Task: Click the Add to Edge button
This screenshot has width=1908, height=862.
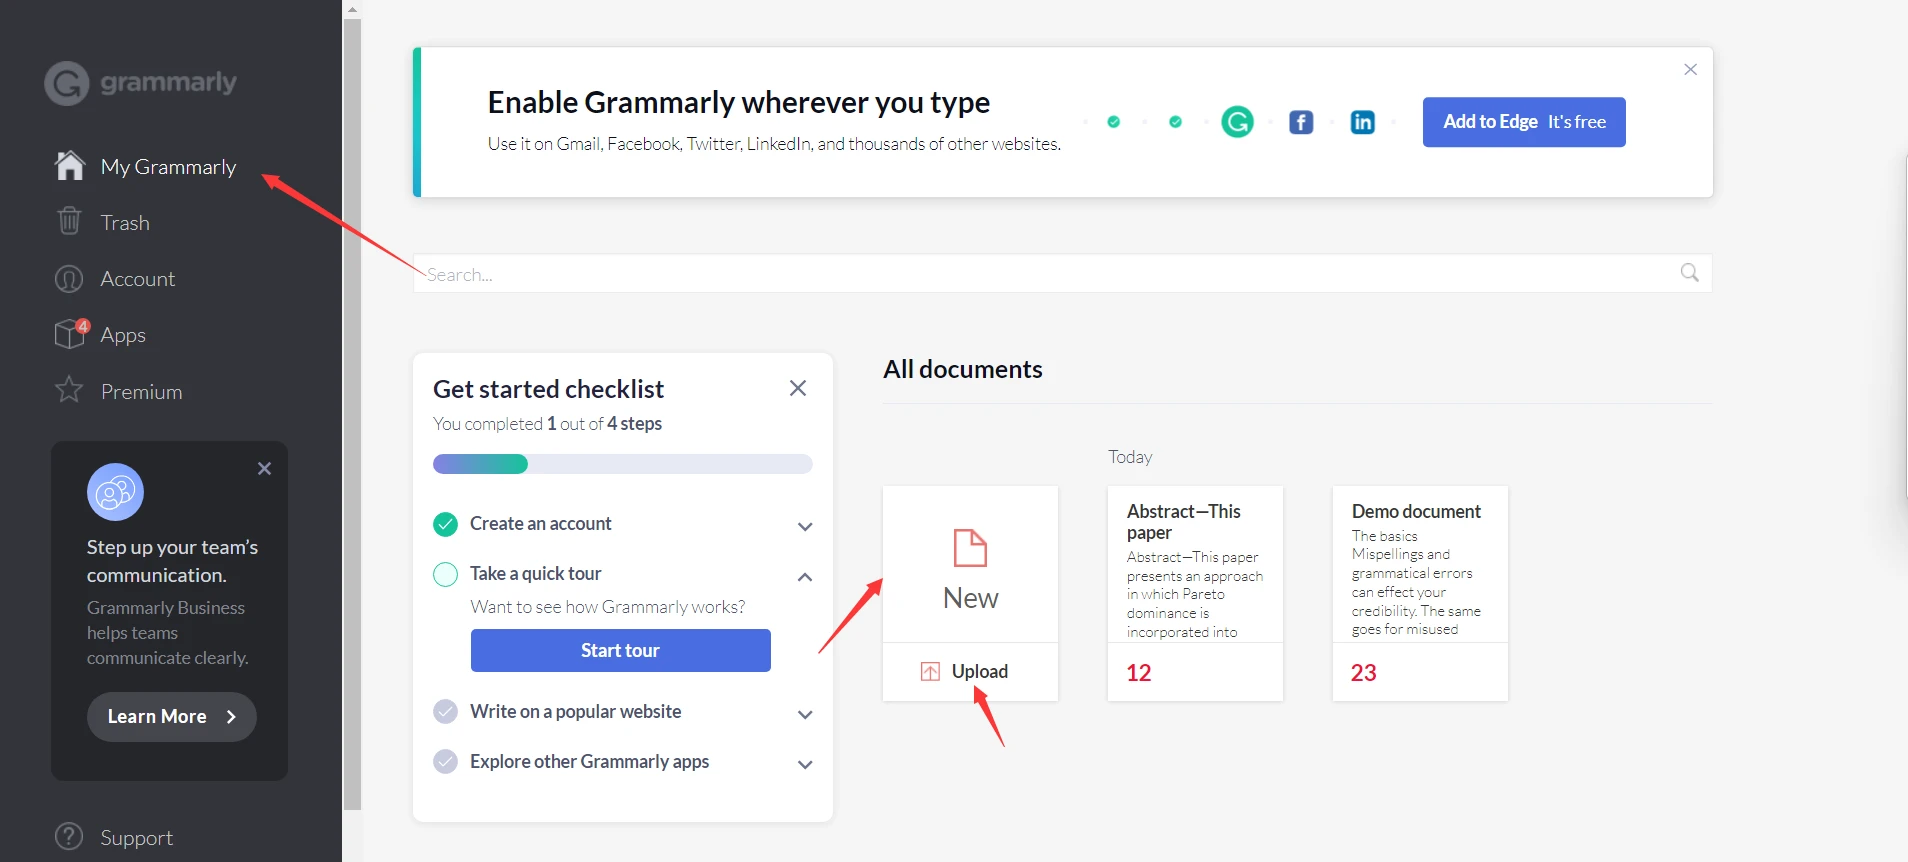Action: pyautogui.click(x=1524, y=122)
